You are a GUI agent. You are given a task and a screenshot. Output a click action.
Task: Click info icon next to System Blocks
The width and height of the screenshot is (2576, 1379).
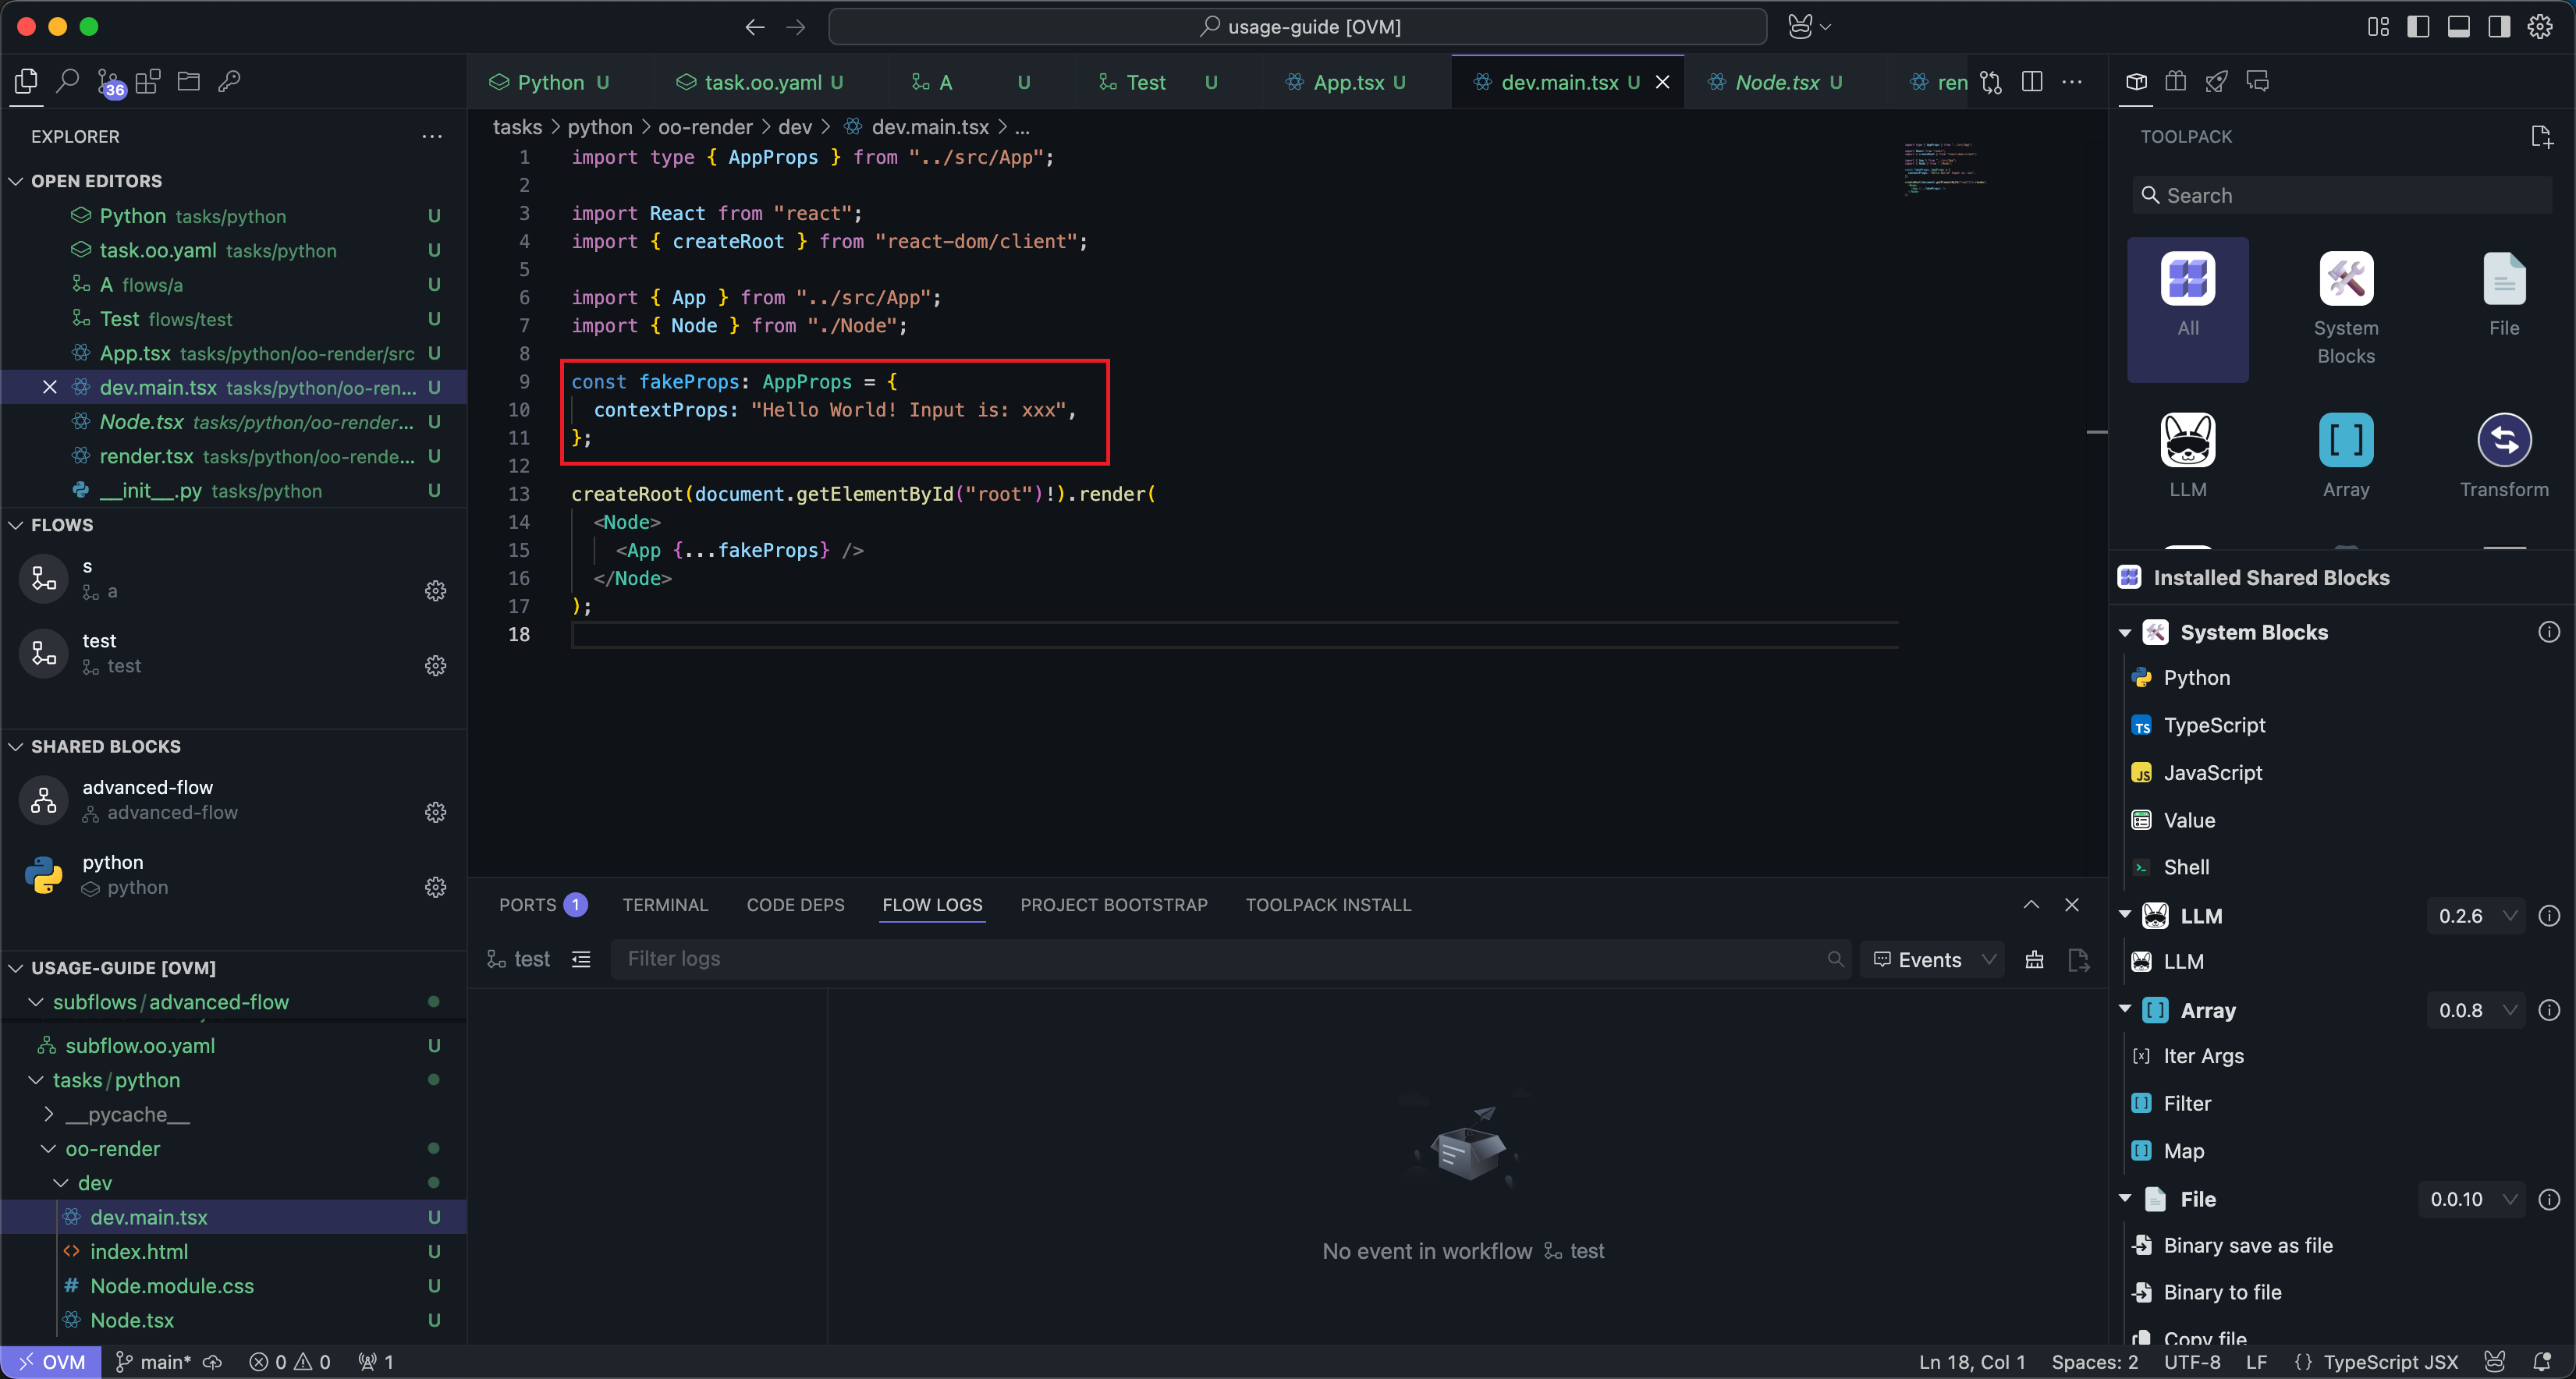point(2548,632)
